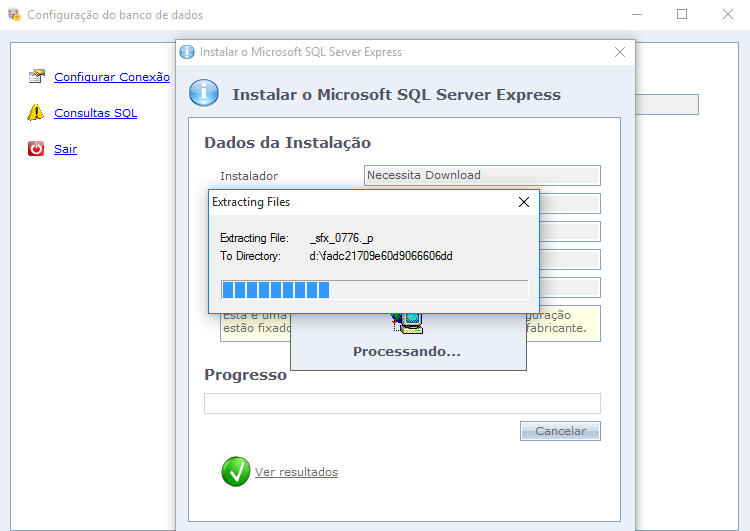Screen dimensions: 750x531
Task: Maximize the Configuração do banco de dados window
Action: (682, 14)
